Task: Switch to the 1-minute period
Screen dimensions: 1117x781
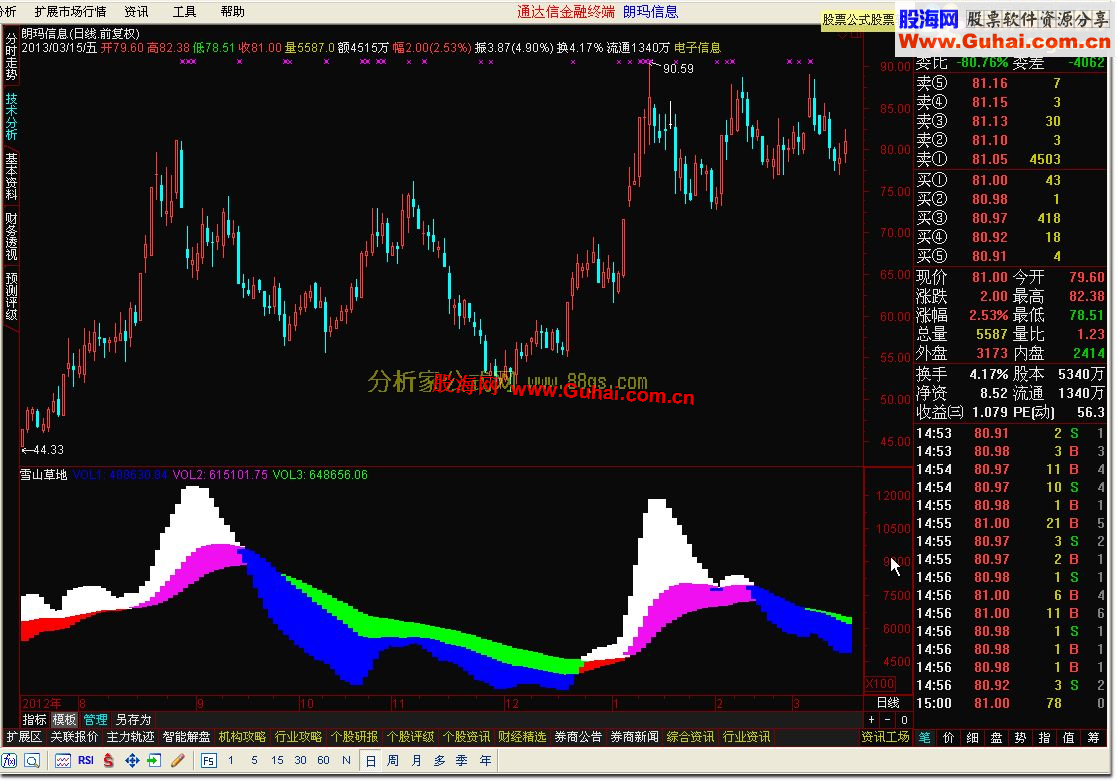Action: coord(231,760)
